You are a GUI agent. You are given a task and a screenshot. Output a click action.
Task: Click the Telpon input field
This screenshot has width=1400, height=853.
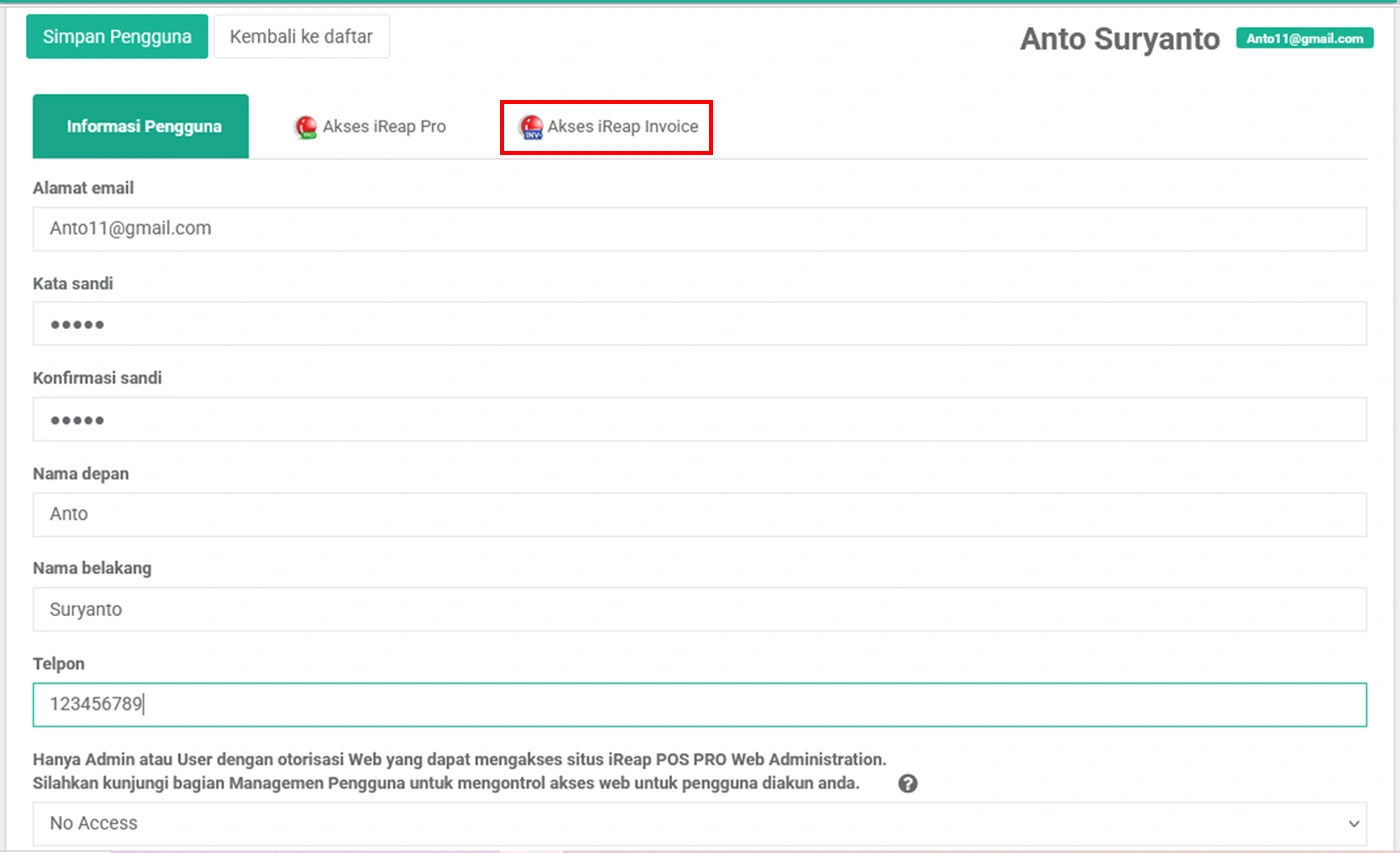(x=700, y=704)
